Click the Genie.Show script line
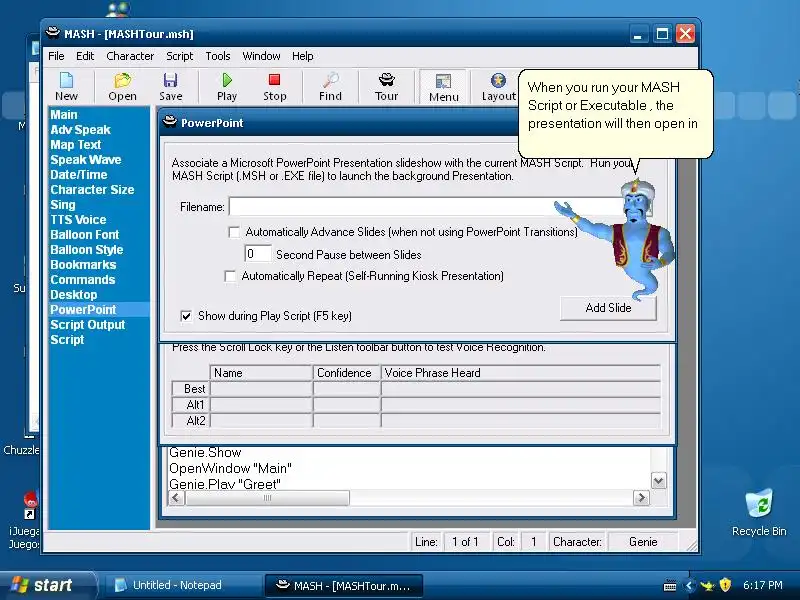This screenshot has width=800, height=600. tap(205, 453)
